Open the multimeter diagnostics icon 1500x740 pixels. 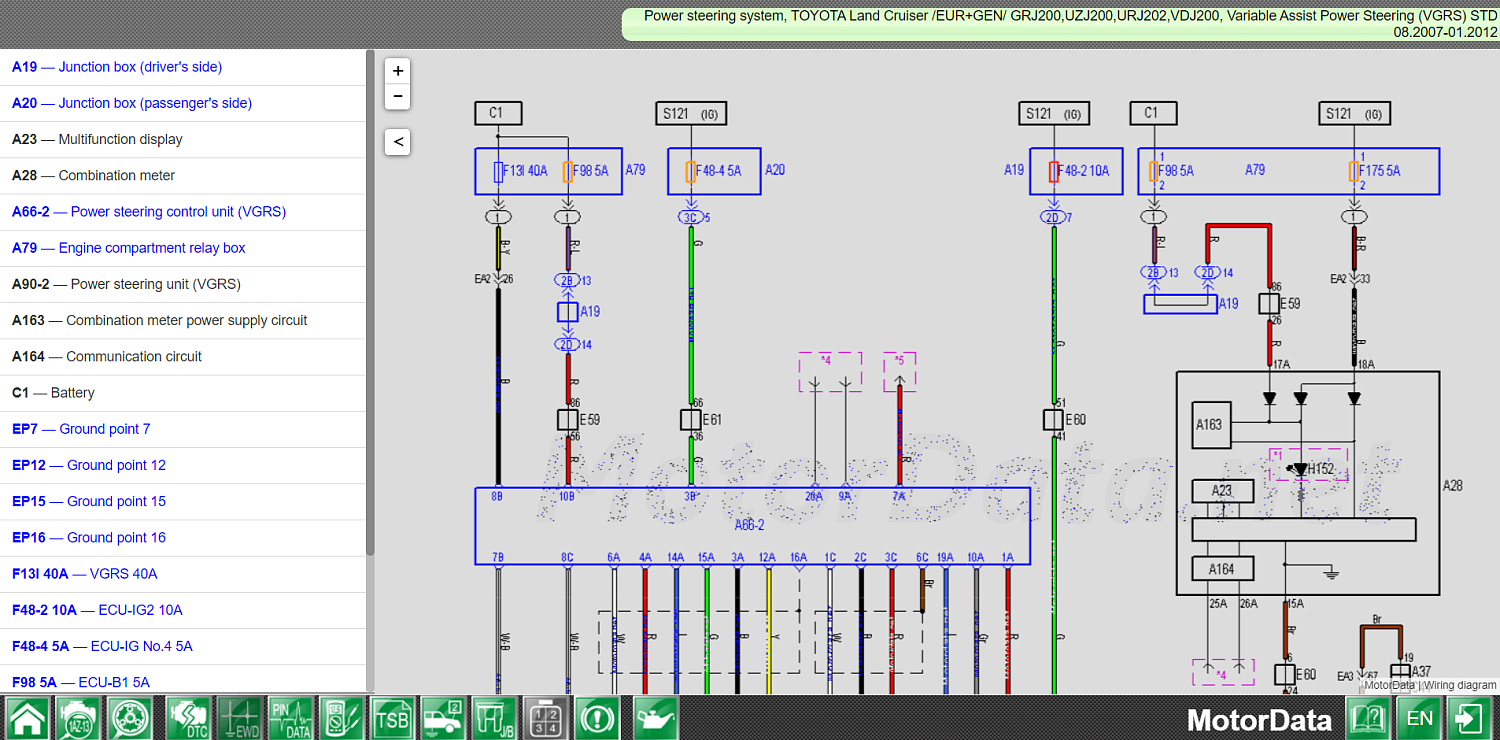click(340, 718)
